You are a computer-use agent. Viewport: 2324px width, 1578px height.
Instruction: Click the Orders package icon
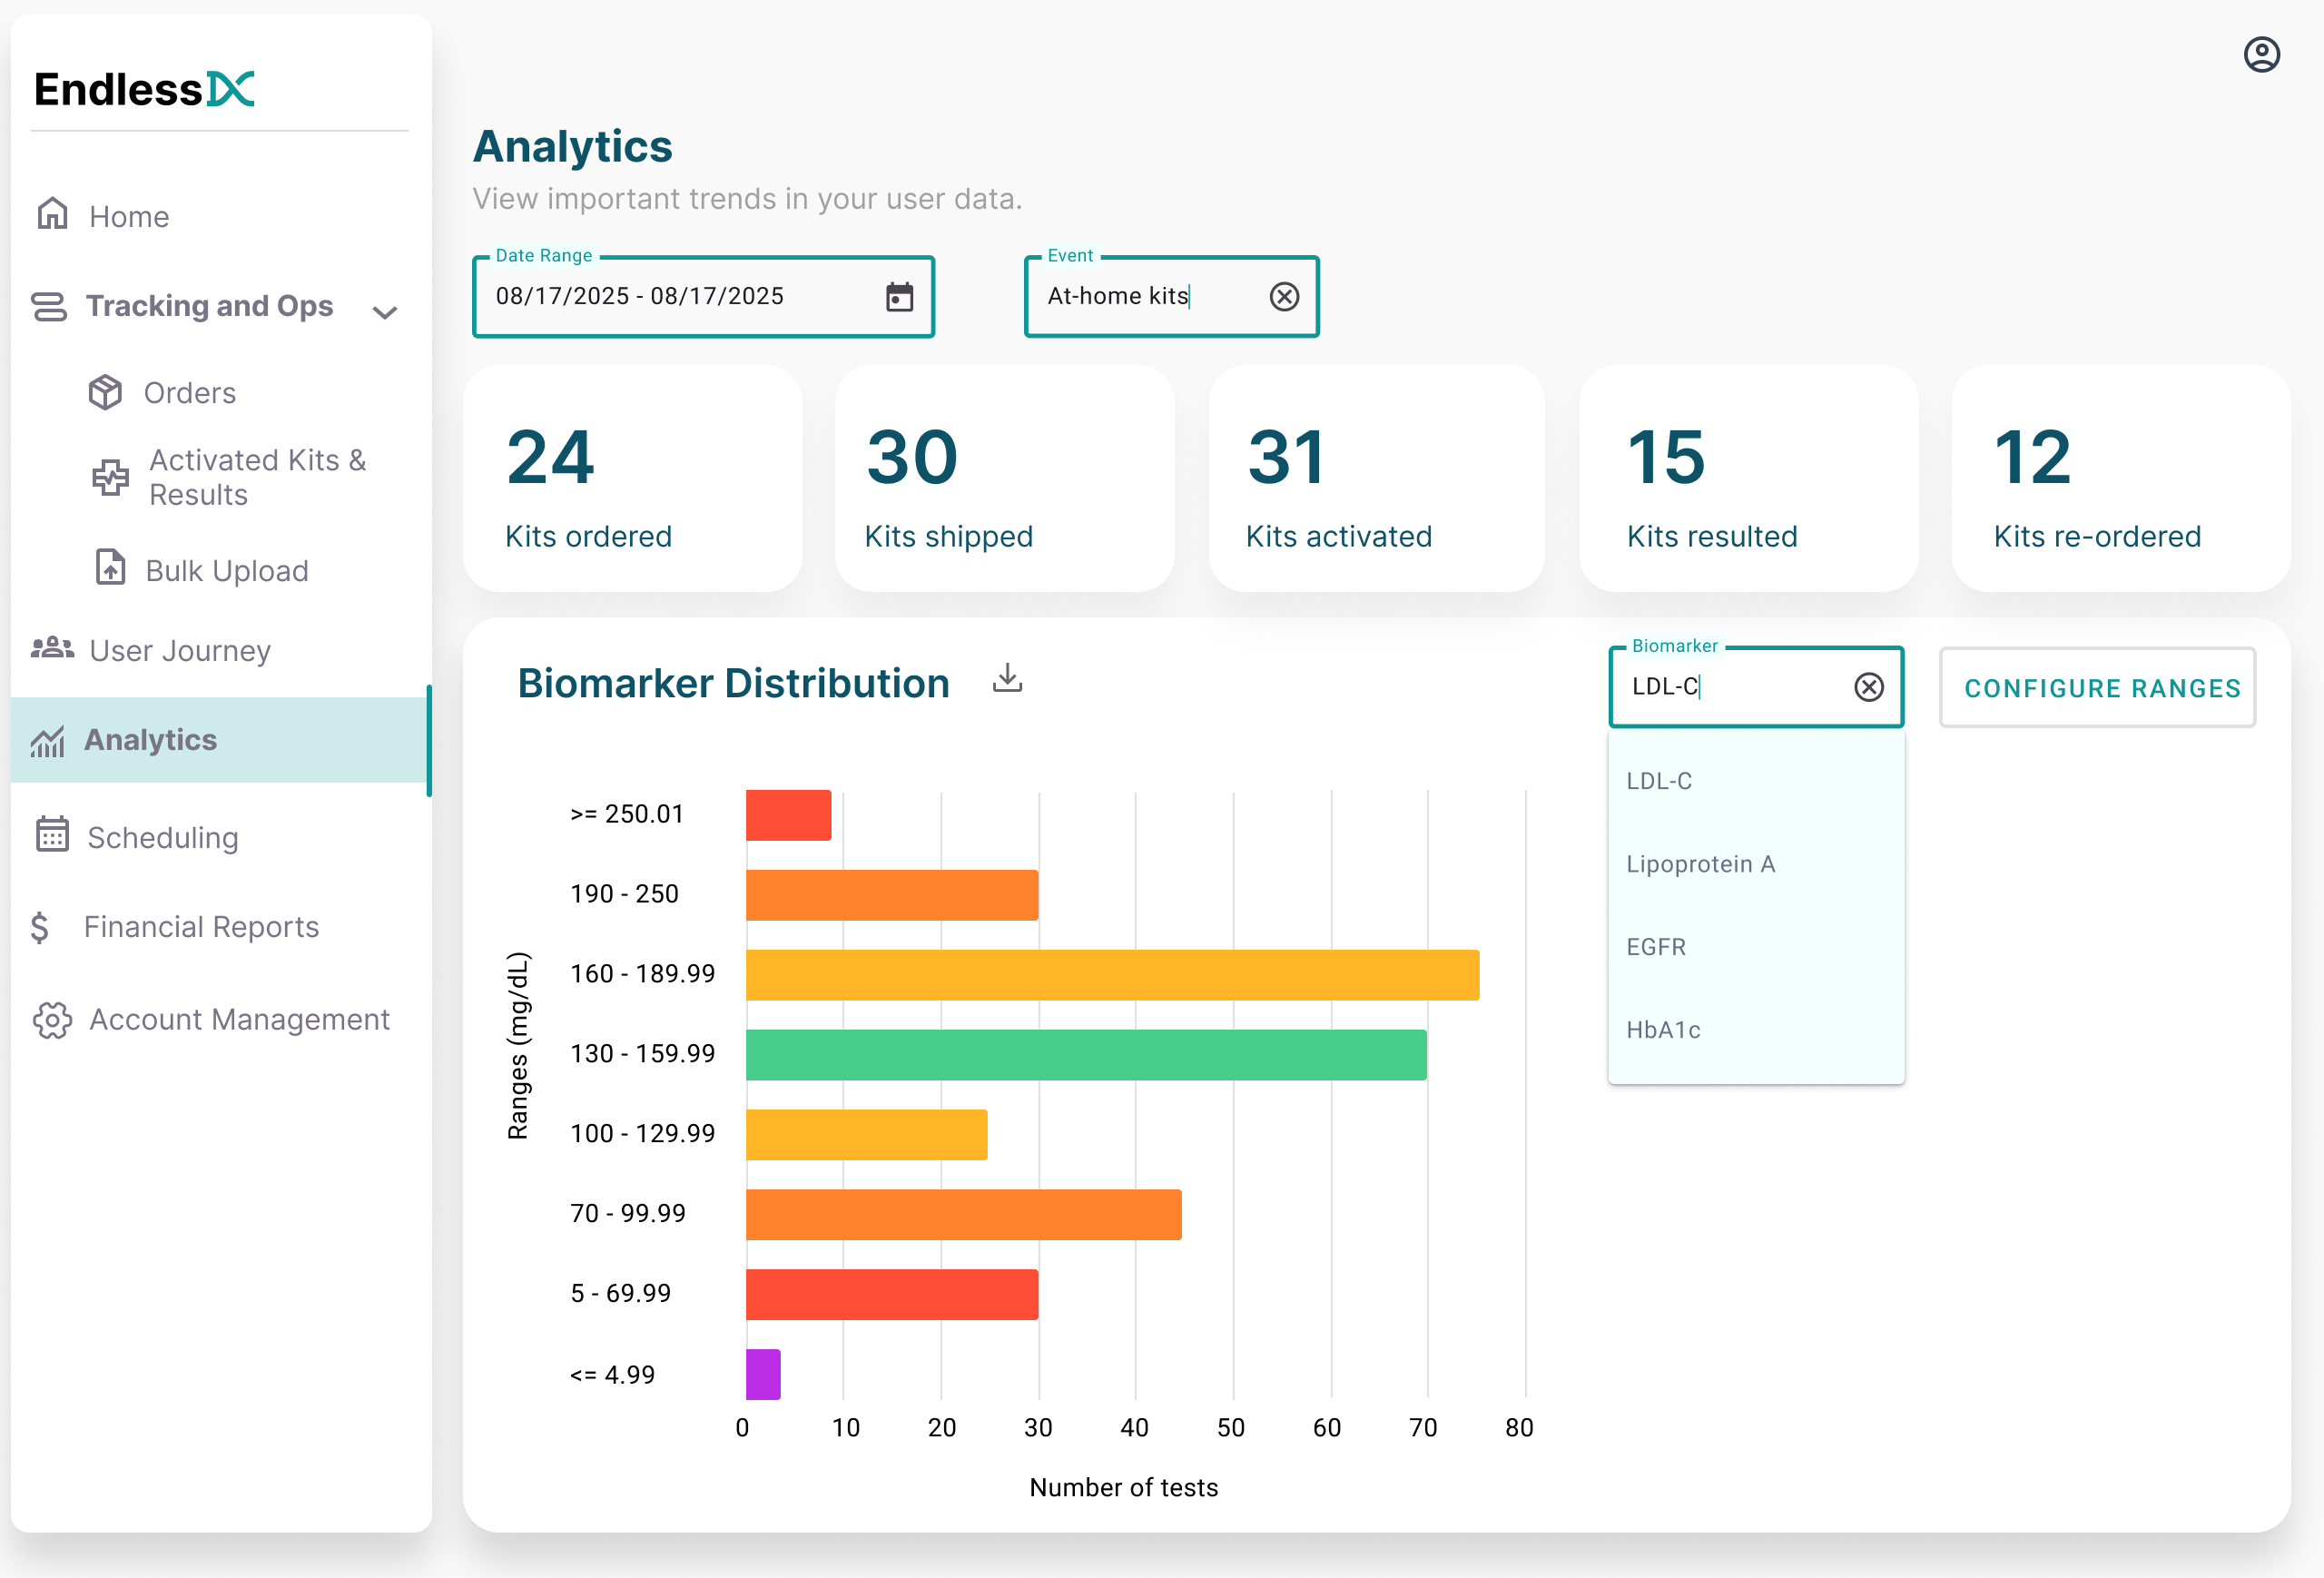point(105,392)
